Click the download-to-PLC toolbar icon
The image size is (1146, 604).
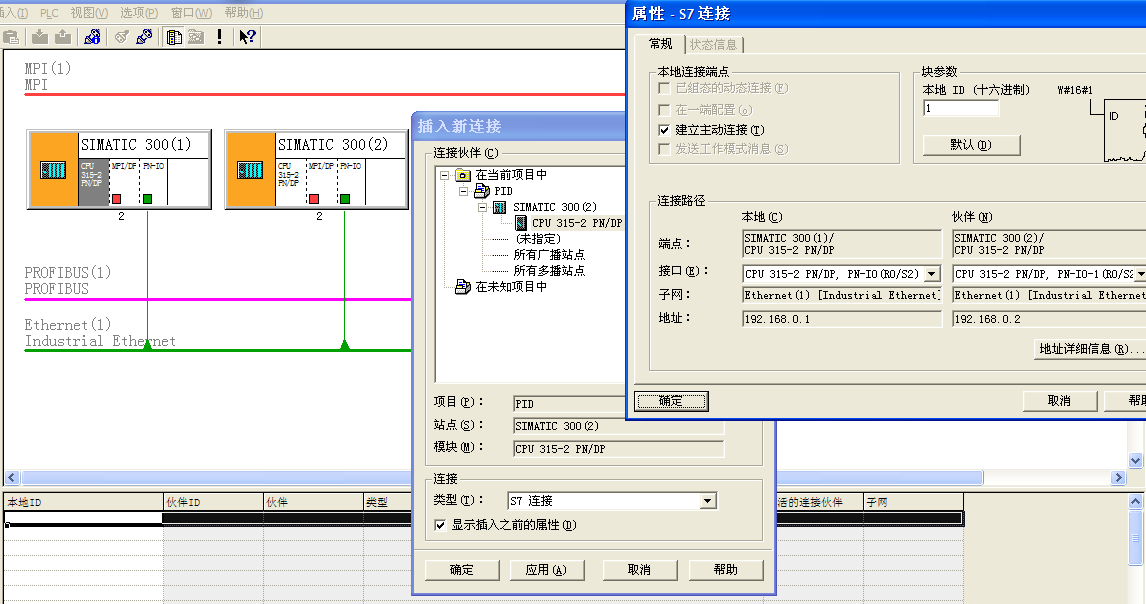pyautogui.click(x=39, y=37)
